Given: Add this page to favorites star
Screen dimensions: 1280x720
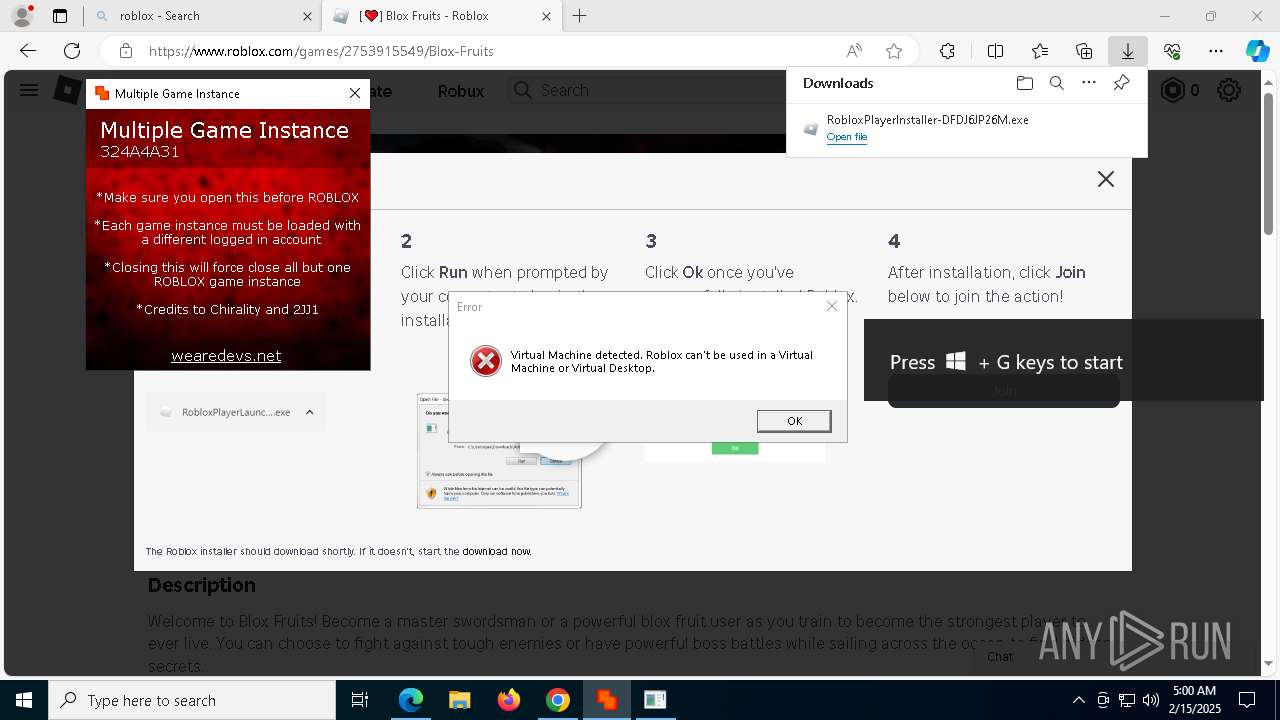Looking at the screenshot, I should [x=894, y=51].
